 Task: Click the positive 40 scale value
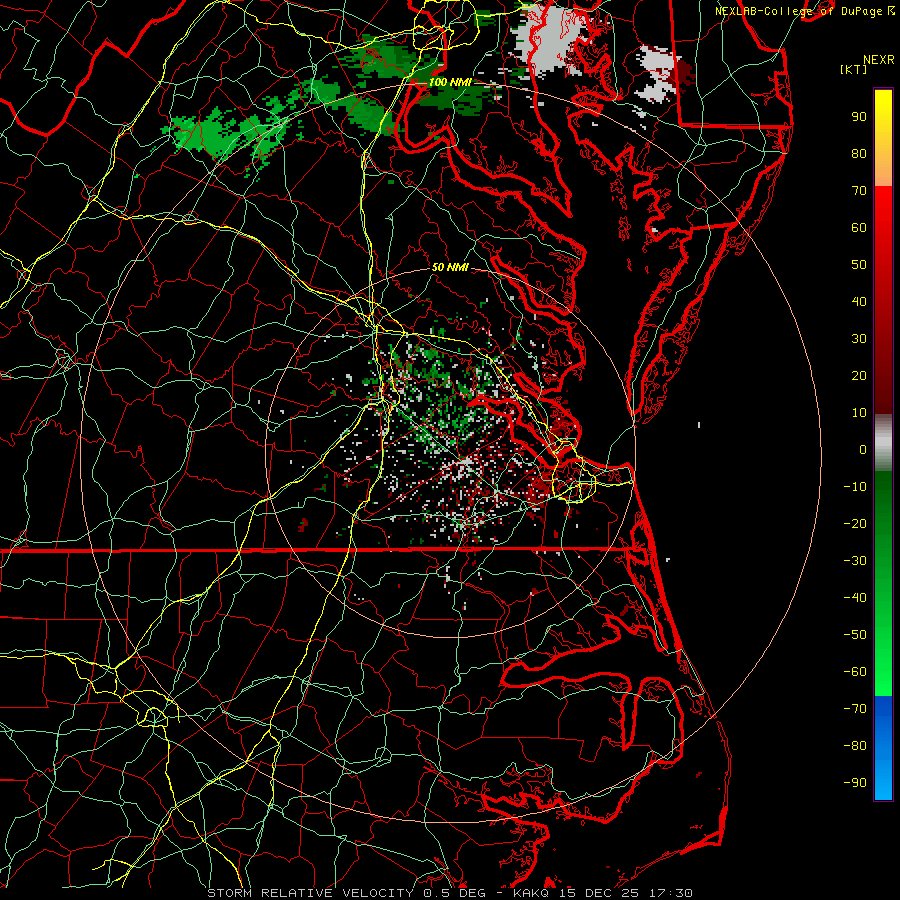click(x=859, y=301)
